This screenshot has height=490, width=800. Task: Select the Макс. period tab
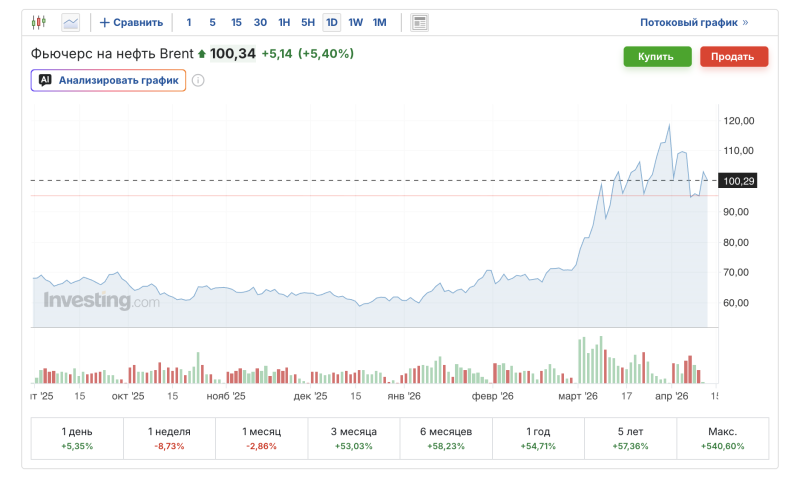pos(723,437)
